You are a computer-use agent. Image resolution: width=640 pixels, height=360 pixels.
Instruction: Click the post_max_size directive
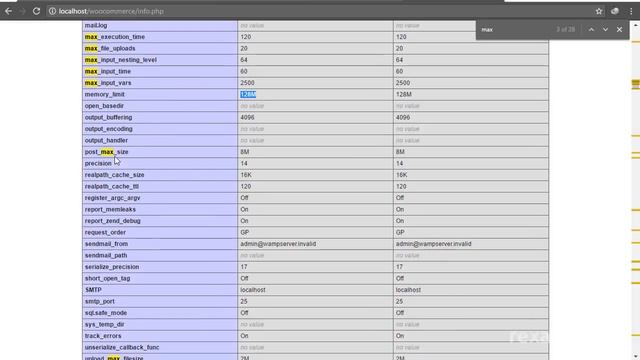[x=107, y=151]
